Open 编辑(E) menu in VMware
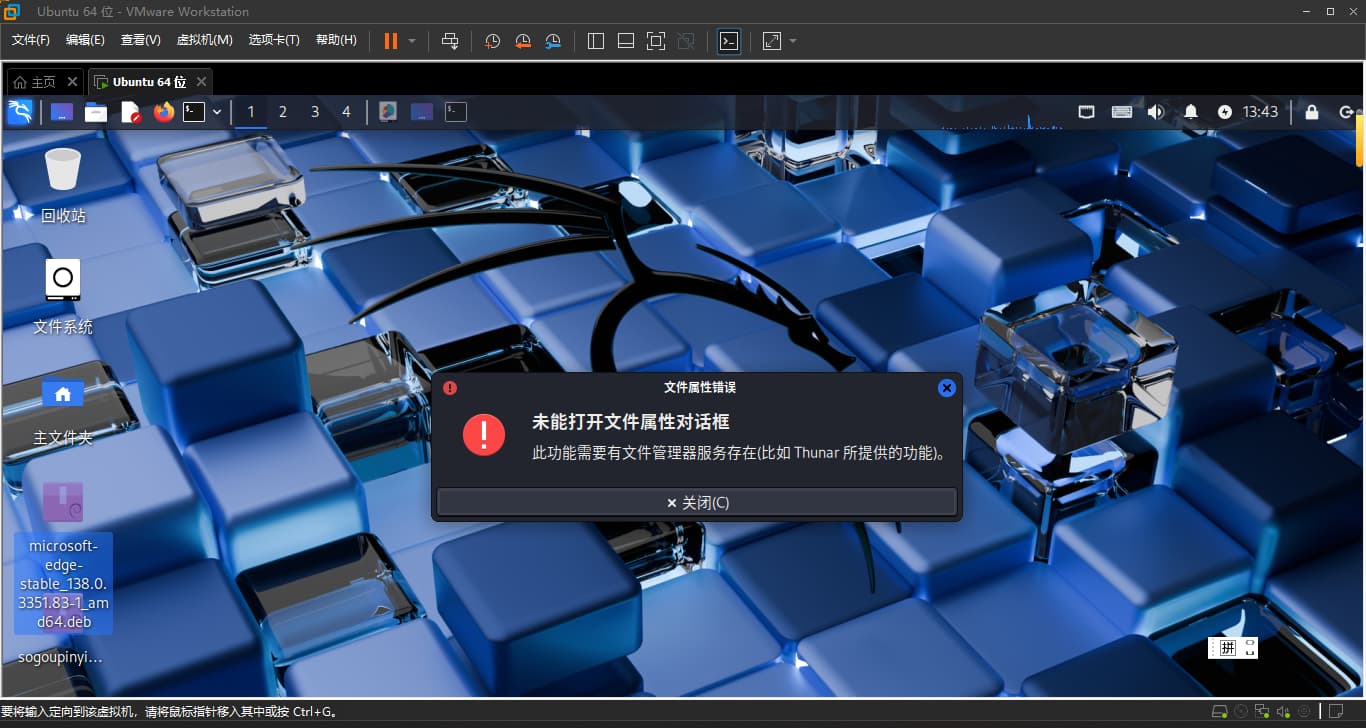 pos(85,40)
